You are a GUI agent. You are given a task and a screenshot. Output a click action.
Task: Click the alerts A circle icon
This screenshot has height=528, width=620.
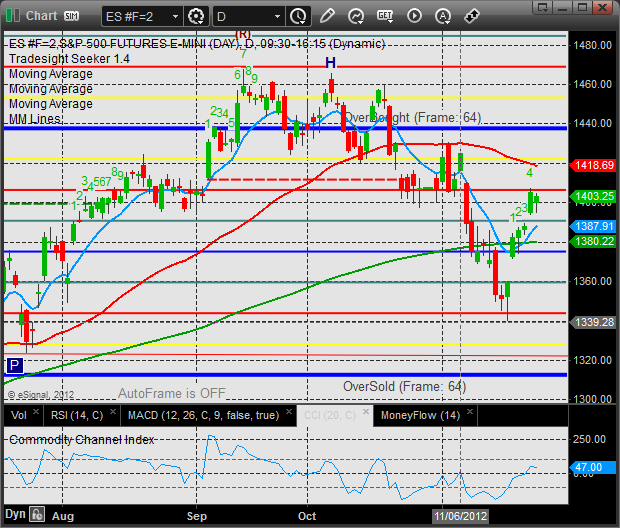point(443,16)
